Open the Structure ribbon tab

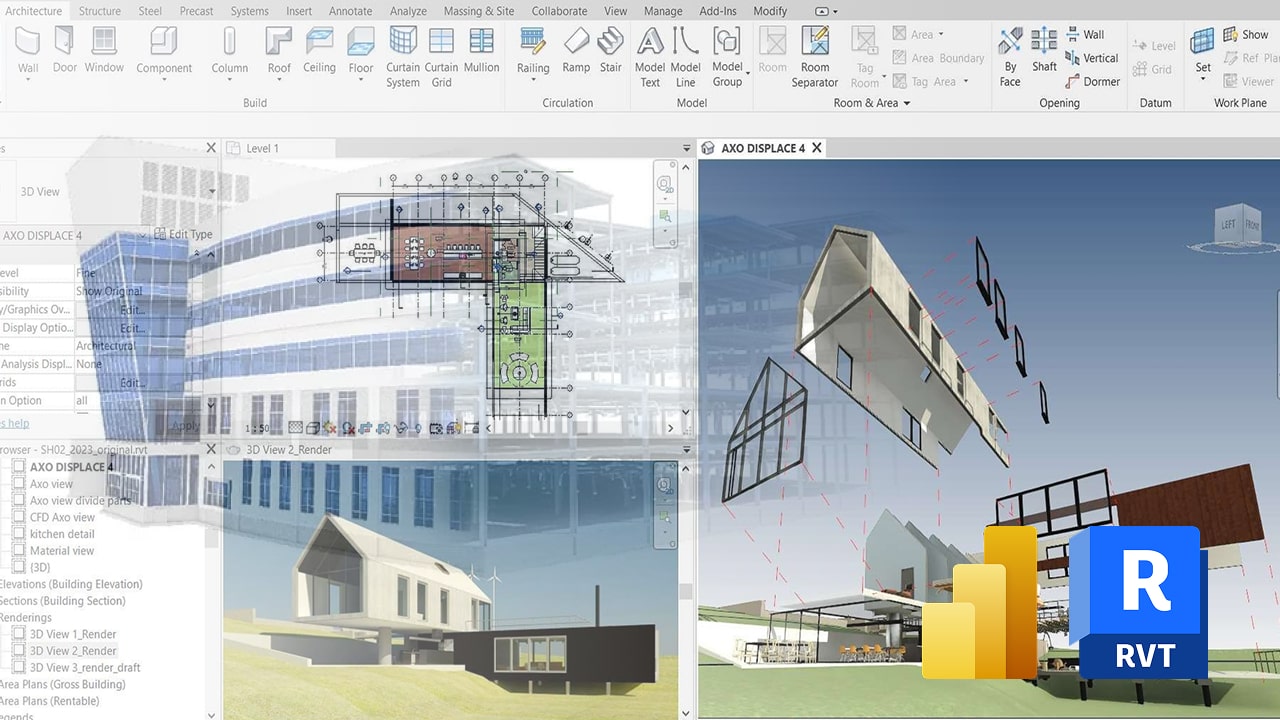(100, 11)
